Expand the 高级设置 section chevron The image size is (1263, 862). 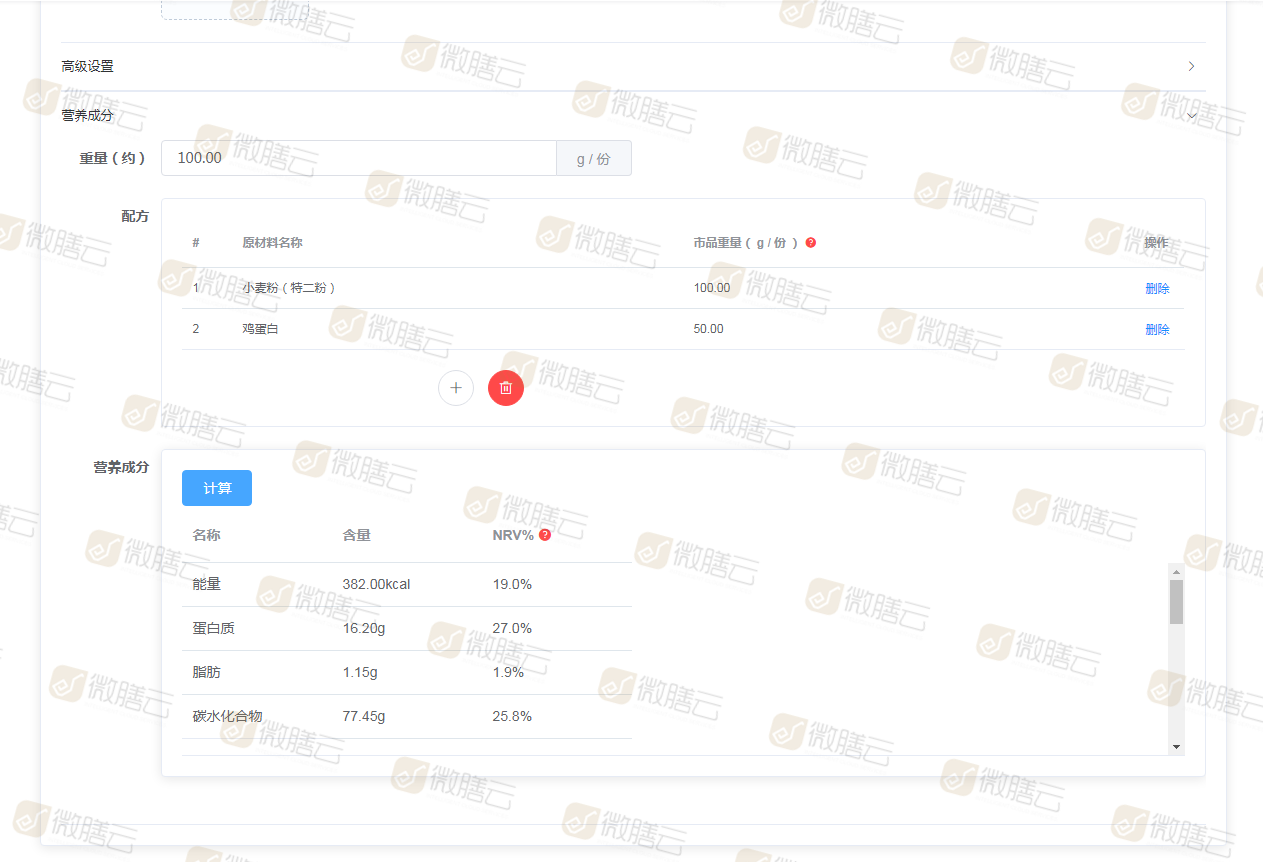[x=1191, y=67]
